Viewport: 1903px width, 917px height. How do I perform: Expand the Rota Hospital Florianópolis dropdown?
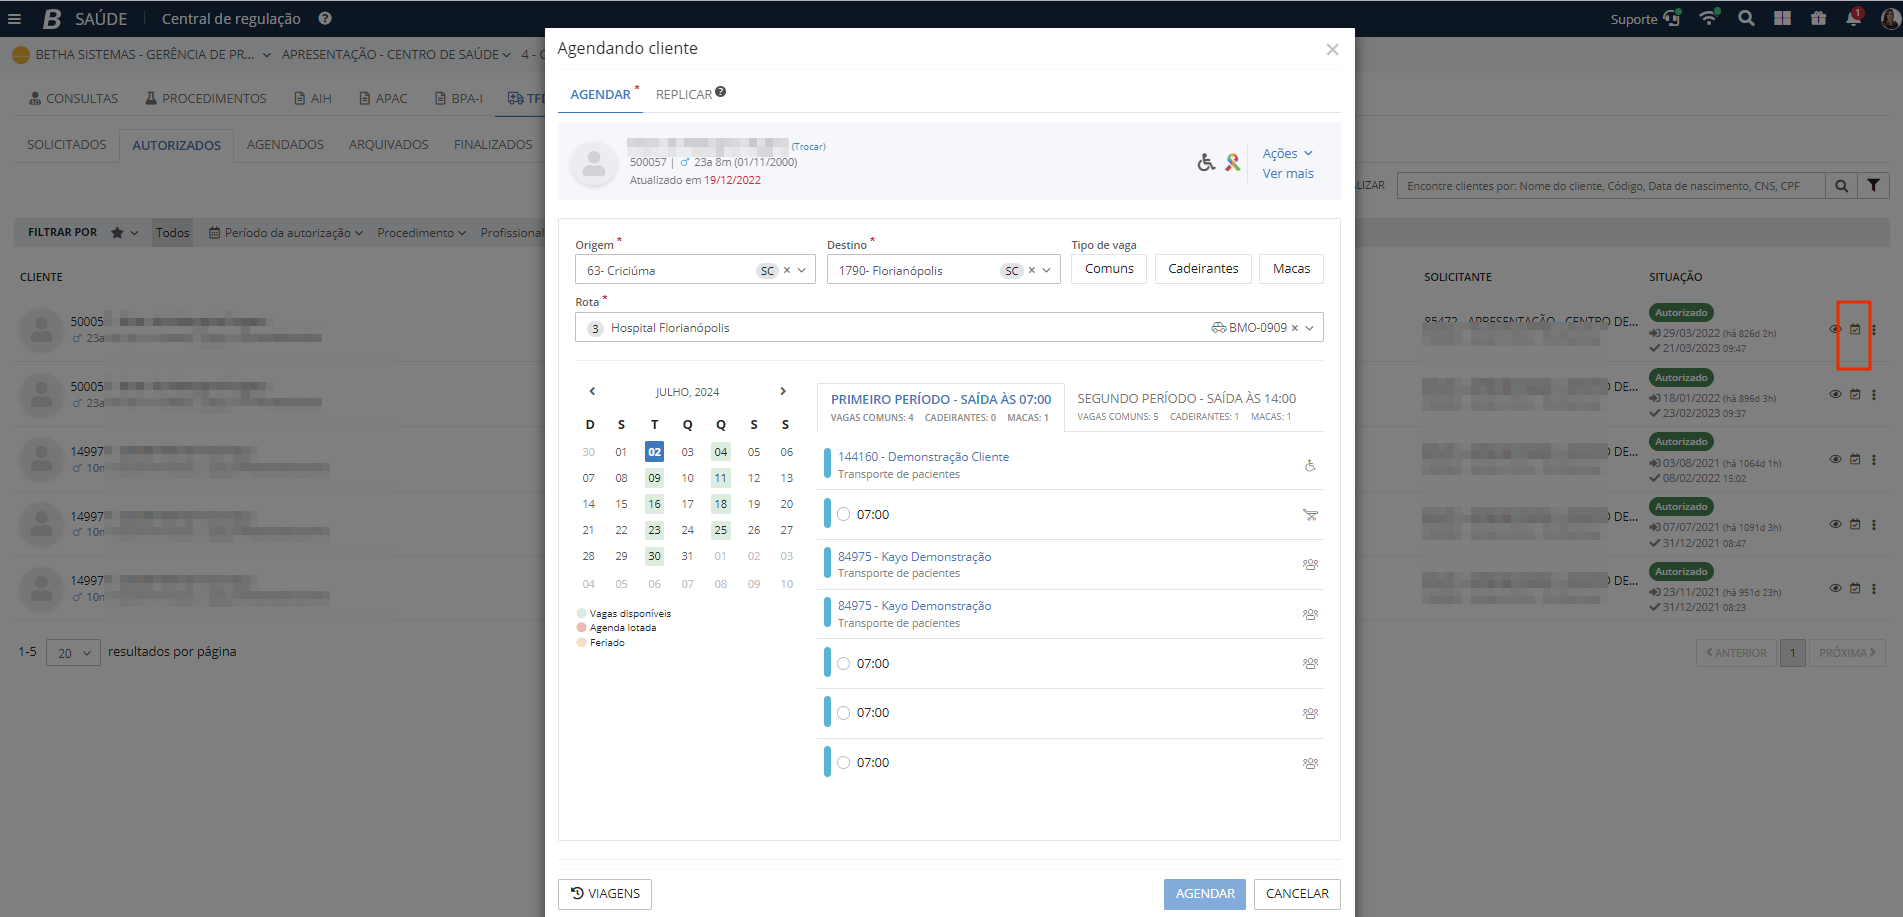click(1309, 328)
